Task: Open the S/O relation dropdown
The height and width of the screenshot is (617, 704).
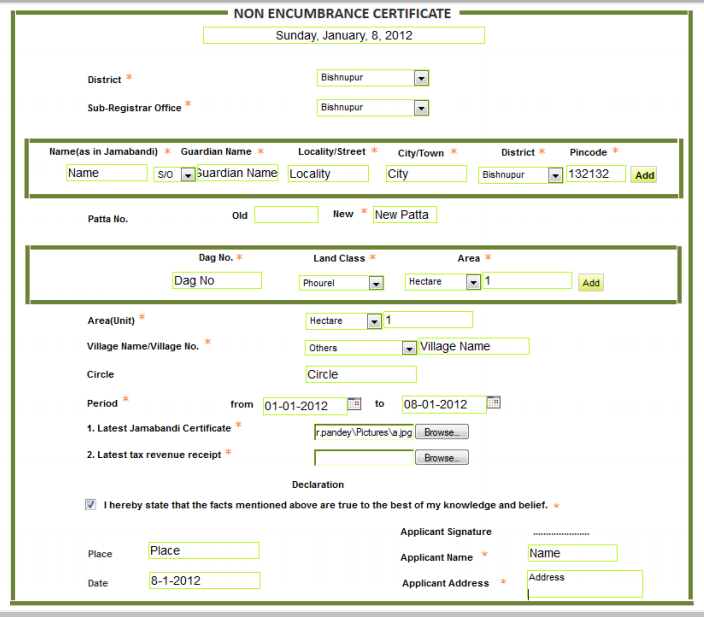Action: tap(174, 174)
